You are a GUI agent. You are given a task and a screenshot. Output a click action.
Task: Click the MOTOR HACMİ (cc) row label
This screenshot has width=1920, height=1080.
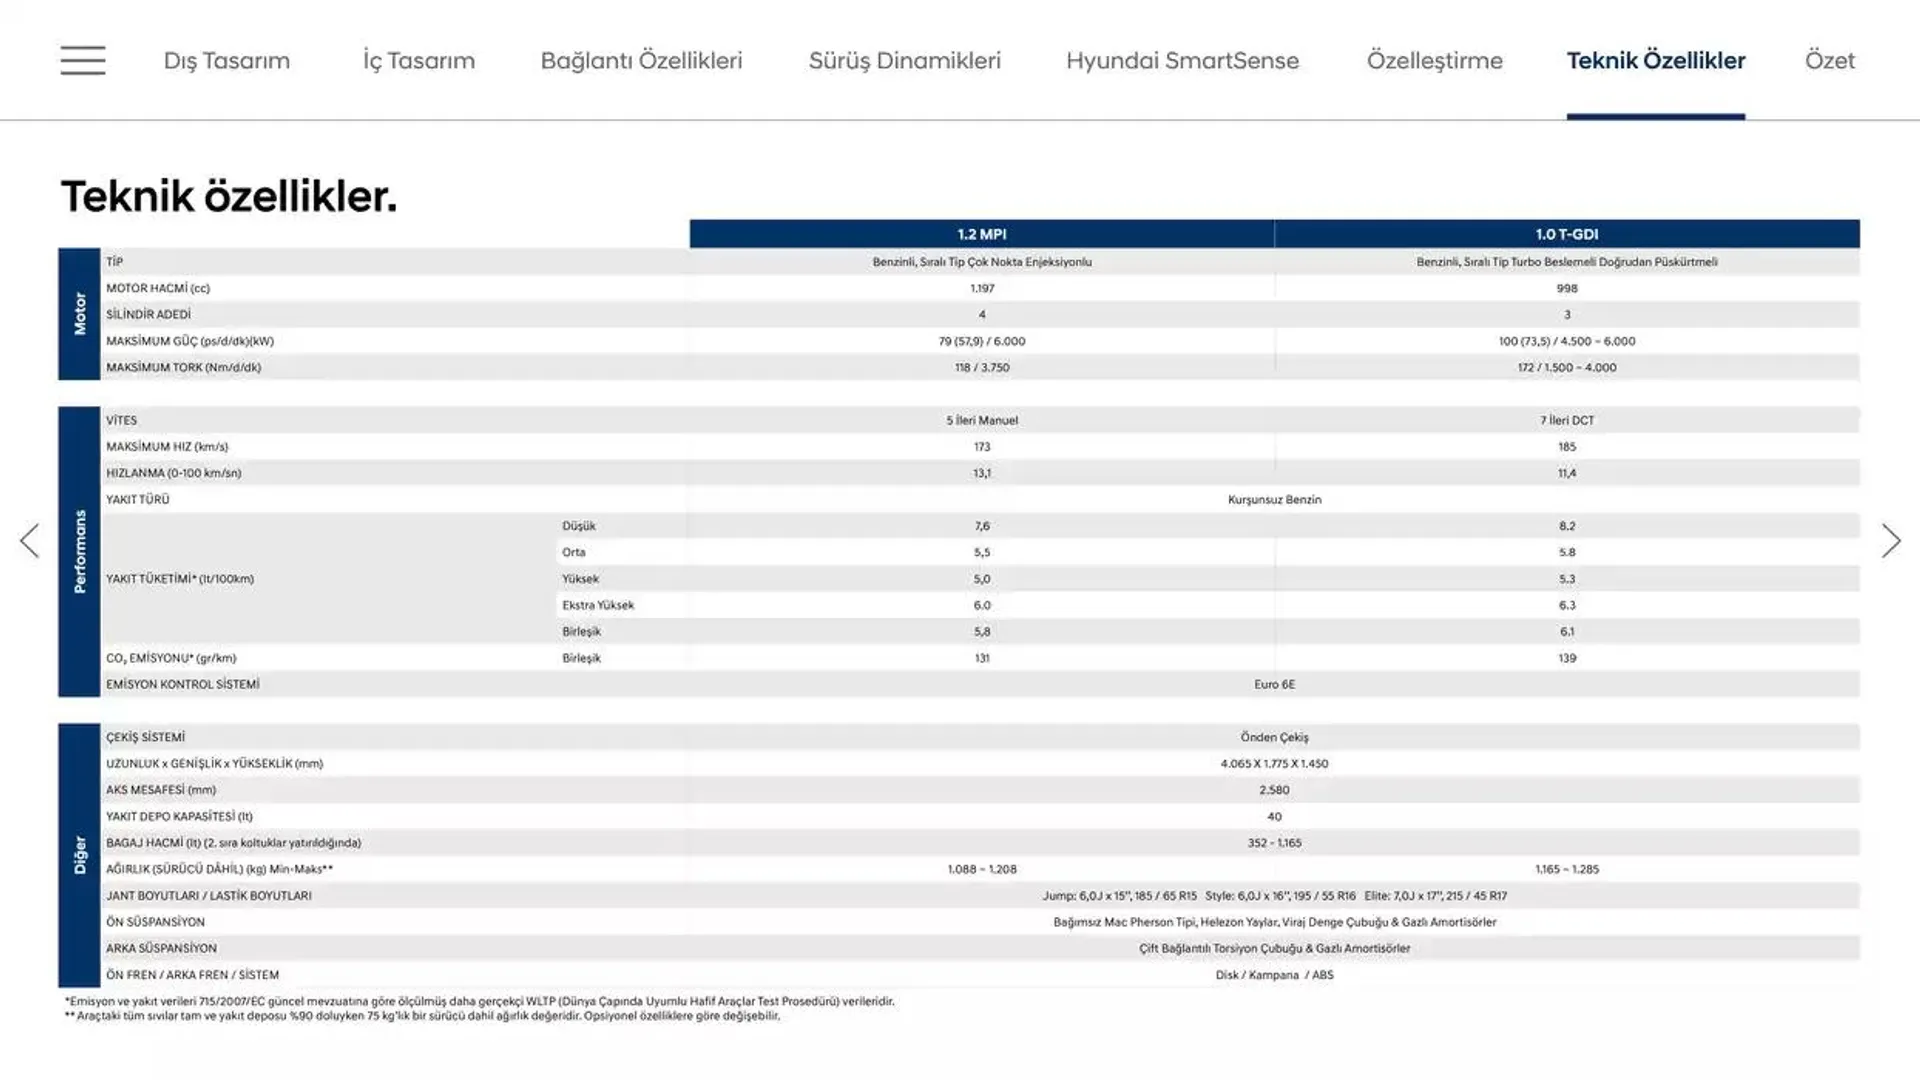click(x=158, y=288)
